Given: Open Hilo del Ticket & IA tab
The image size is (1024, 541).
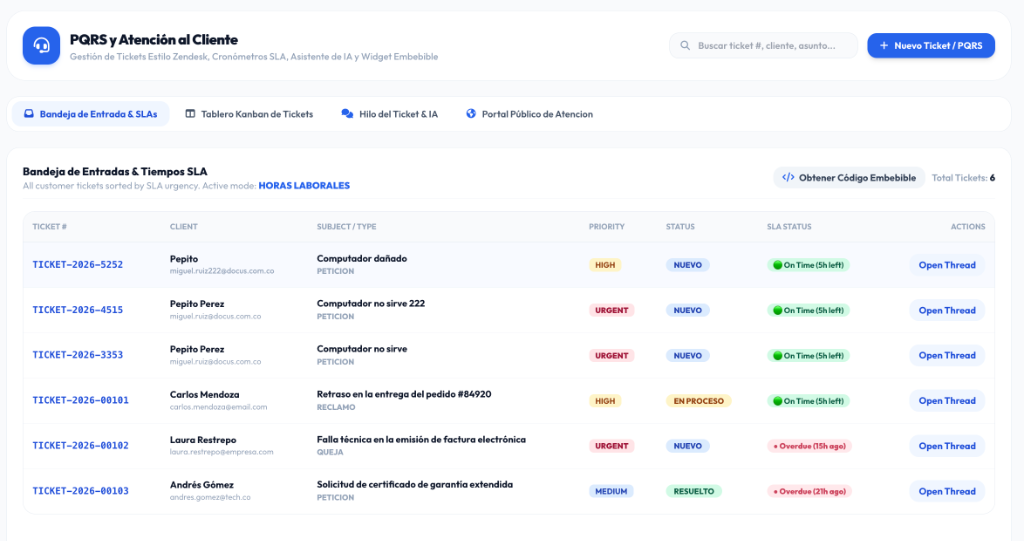Looking at the screenshot, I should [x=390, y=114].
